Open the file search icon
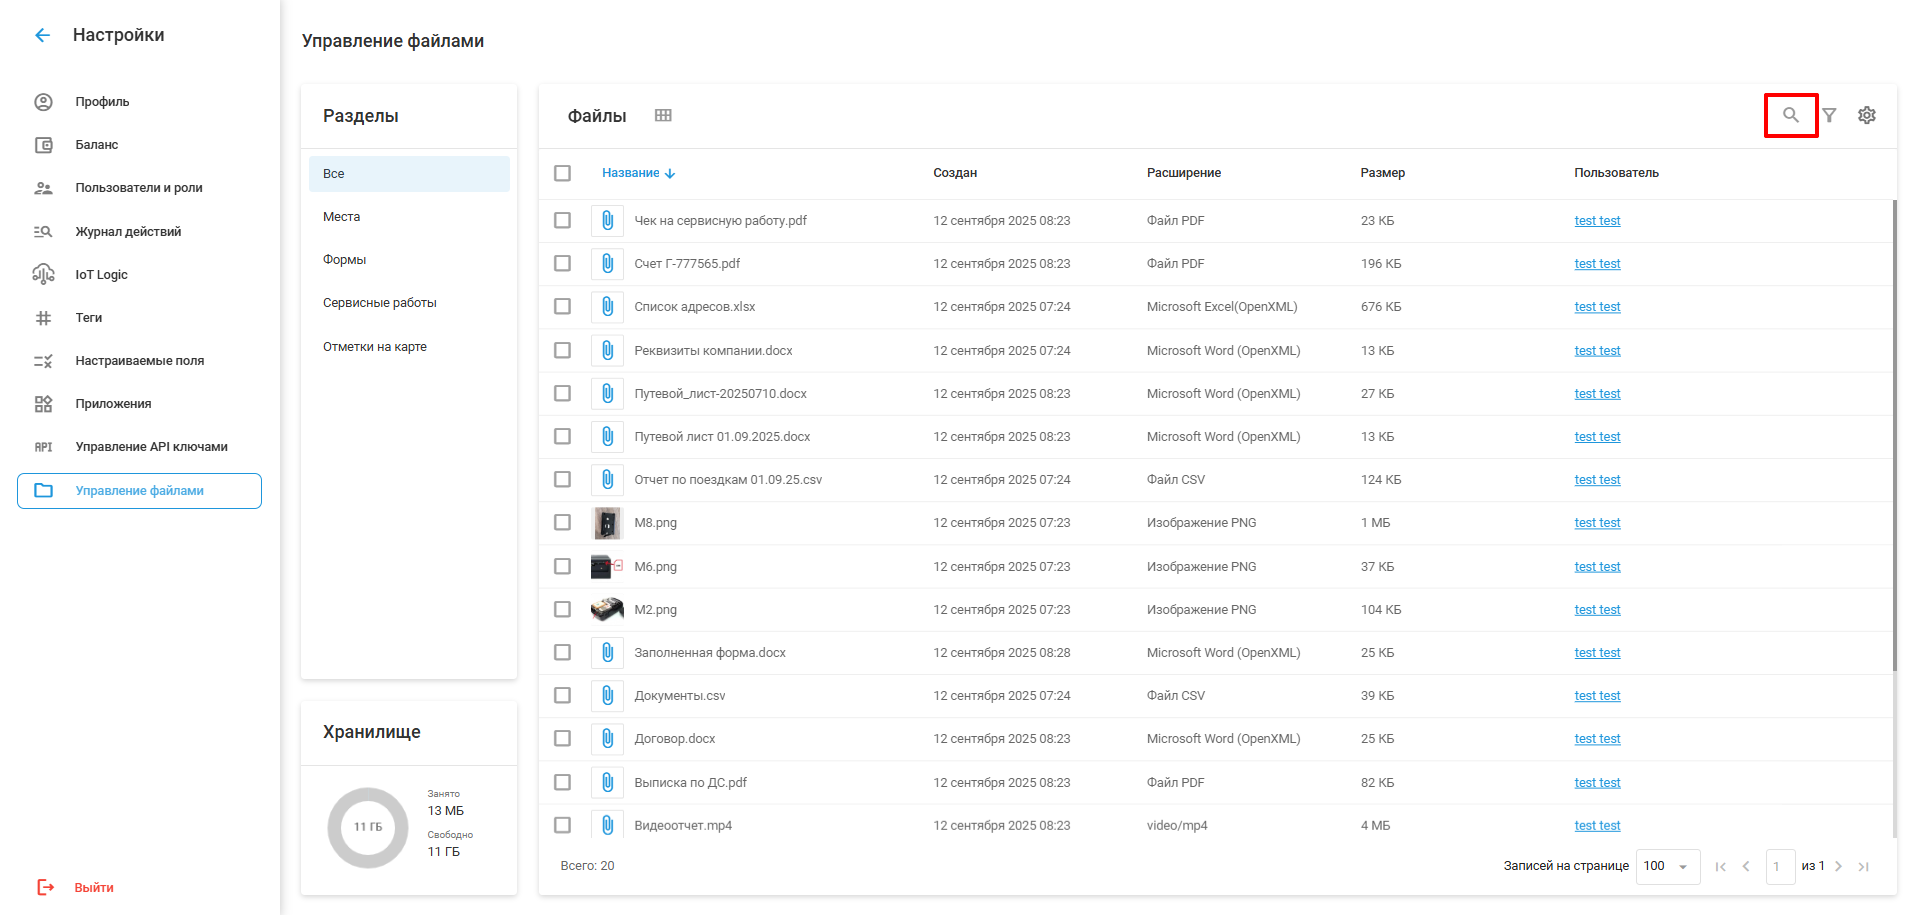1917x915 pixels. [x=1790, y=115]
